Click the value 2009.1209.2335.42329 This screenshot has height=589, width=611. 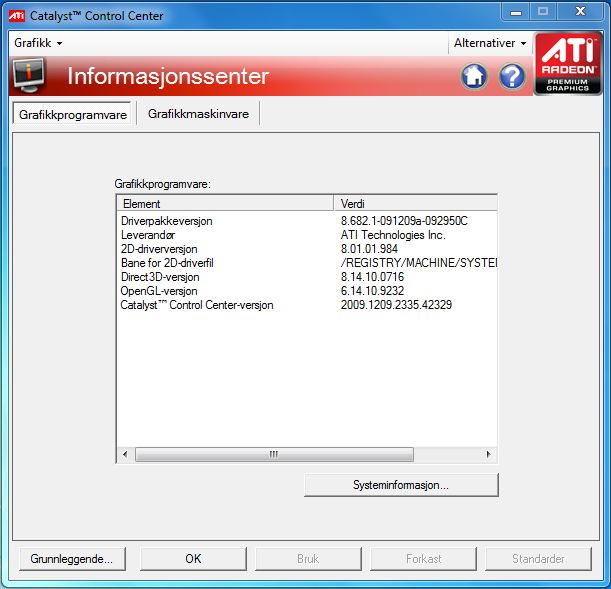coord(396,305)
